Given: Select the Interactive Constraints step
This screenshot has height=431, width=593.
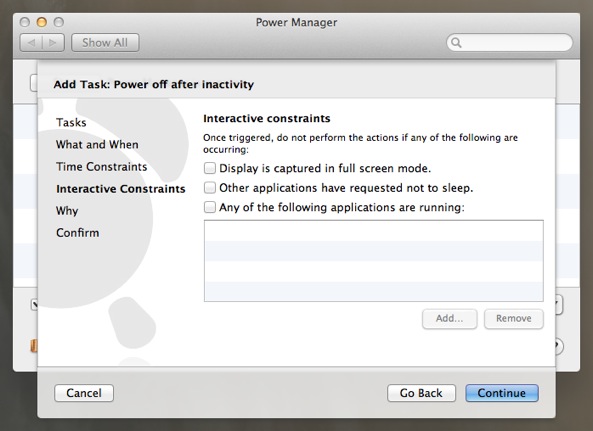Looking at the screenshot, I should point(121,189).
